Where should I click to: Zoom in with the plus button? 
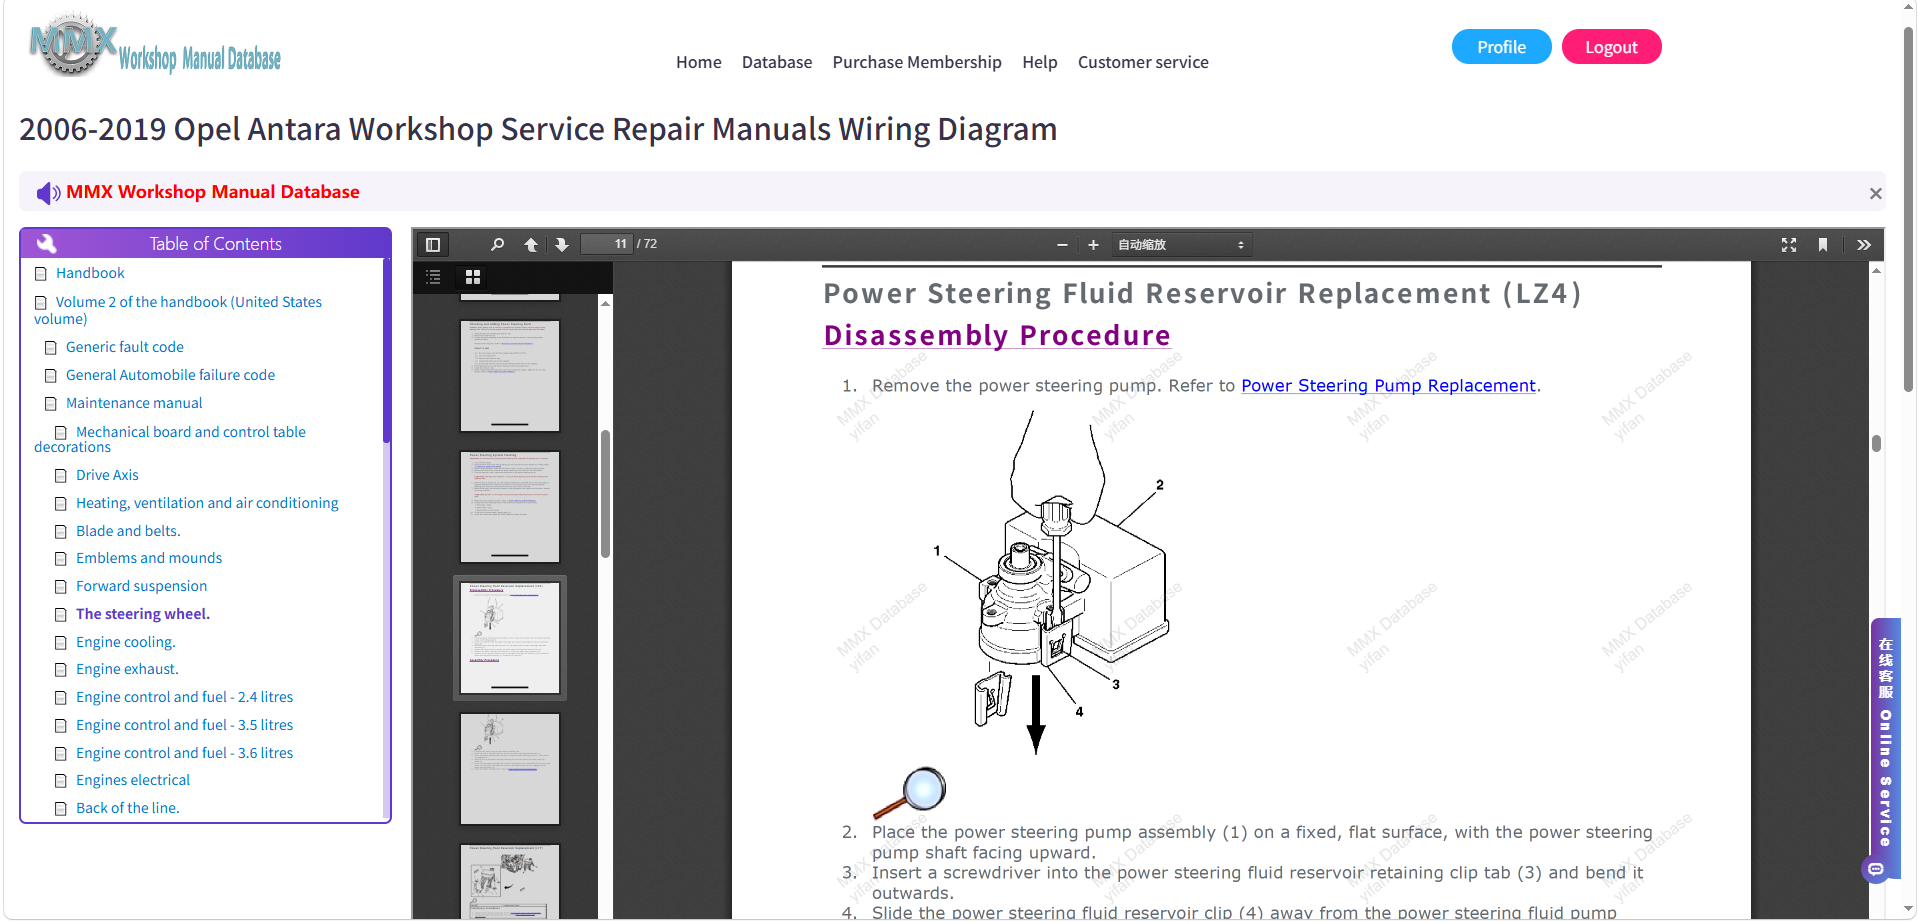click(1093, 245)
